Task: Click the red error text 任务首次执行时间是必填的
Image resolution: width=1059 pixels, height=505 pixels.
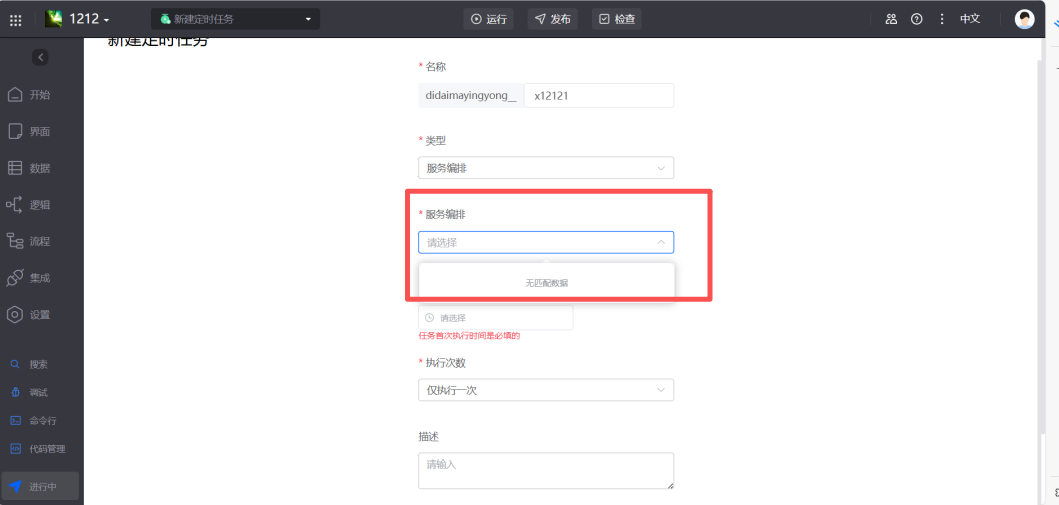Action: (469, 336)
